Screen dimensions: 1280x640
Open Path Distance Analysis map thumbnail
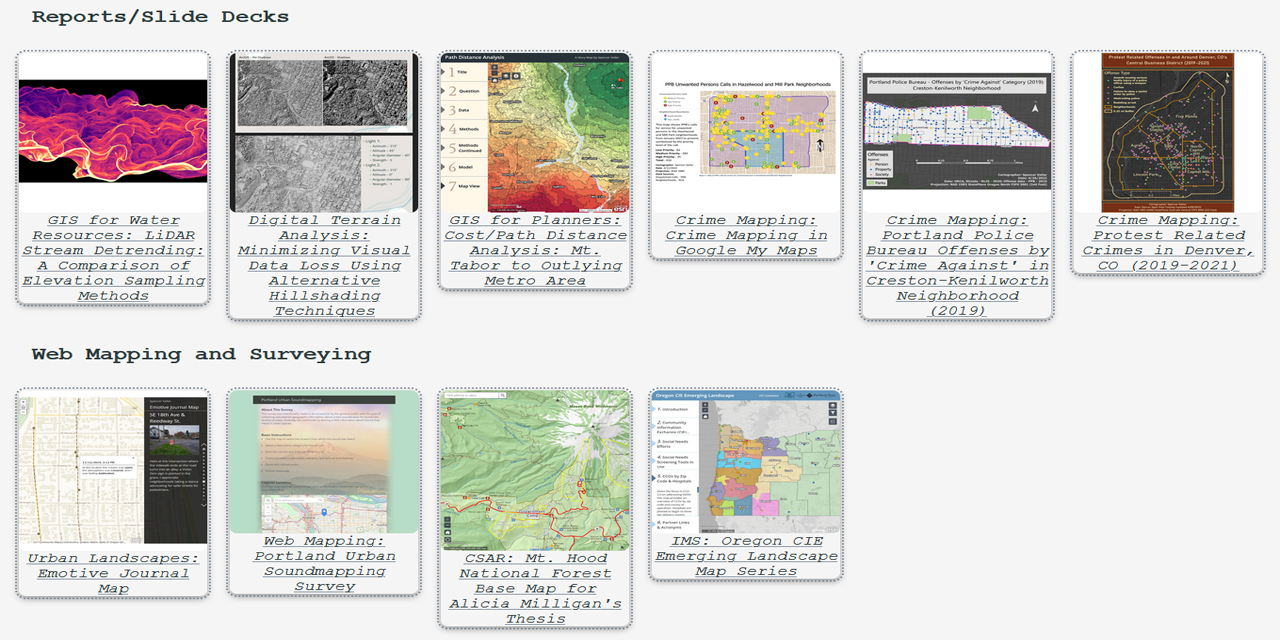tap(535, 132)
